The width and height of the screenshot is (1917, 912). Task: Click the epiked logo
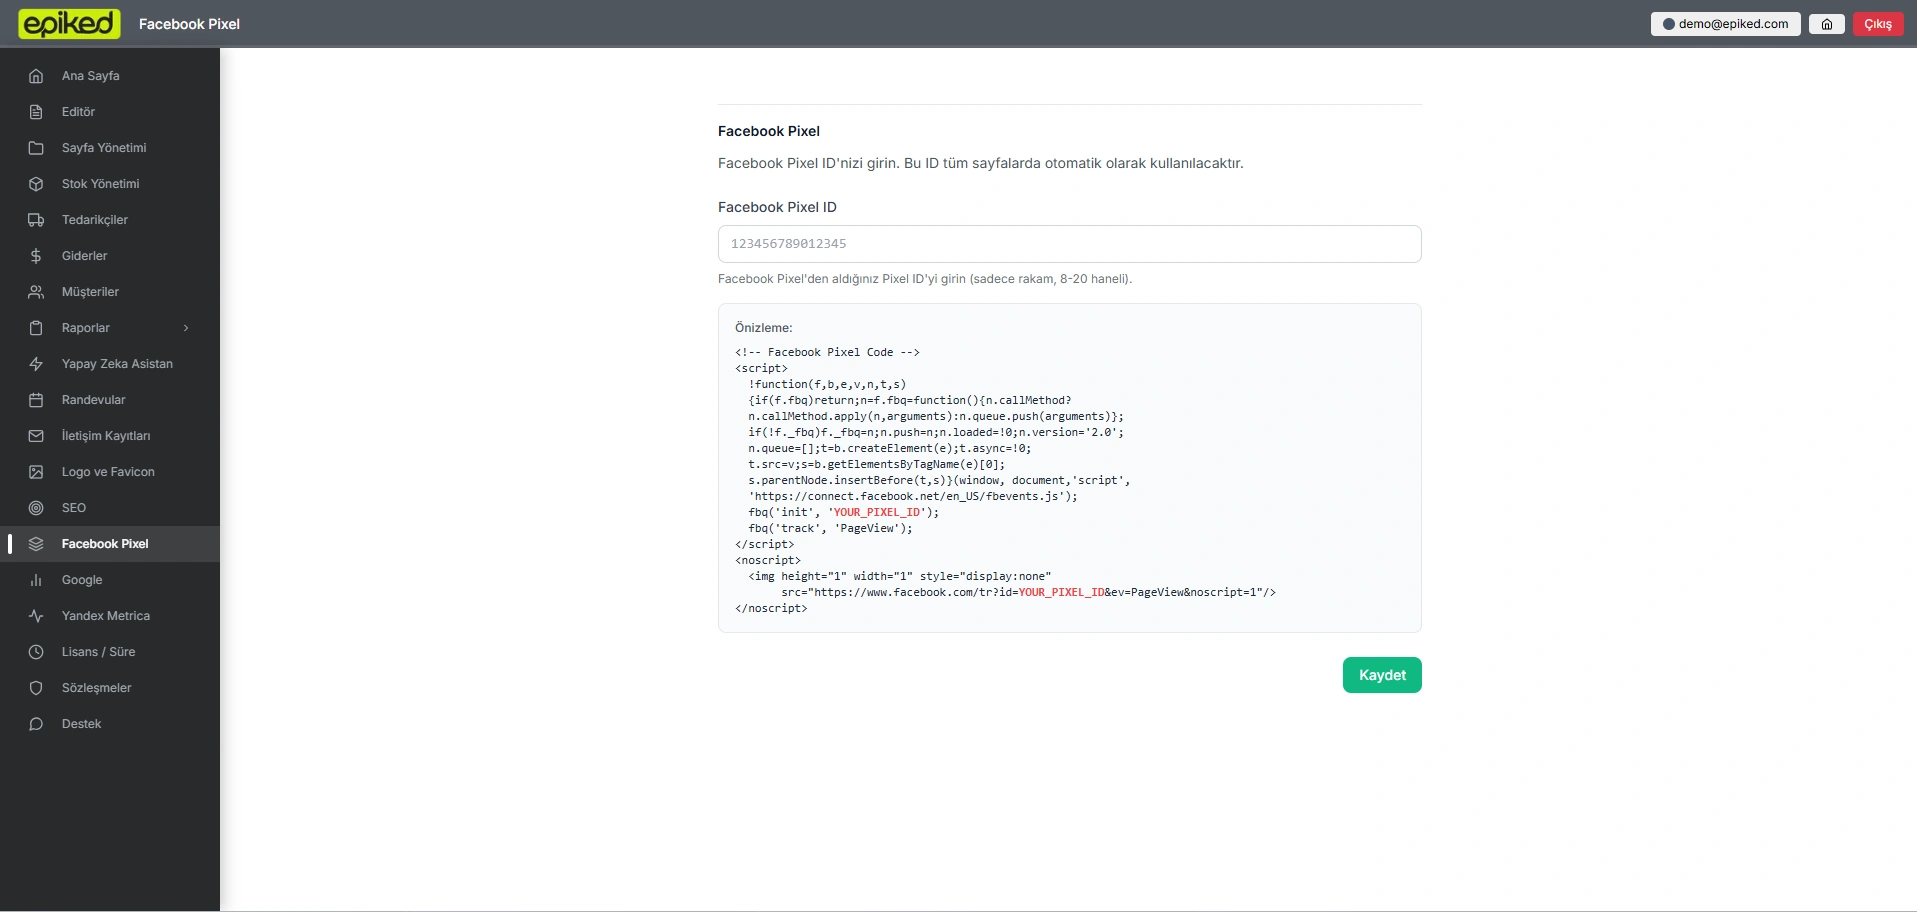70,24
